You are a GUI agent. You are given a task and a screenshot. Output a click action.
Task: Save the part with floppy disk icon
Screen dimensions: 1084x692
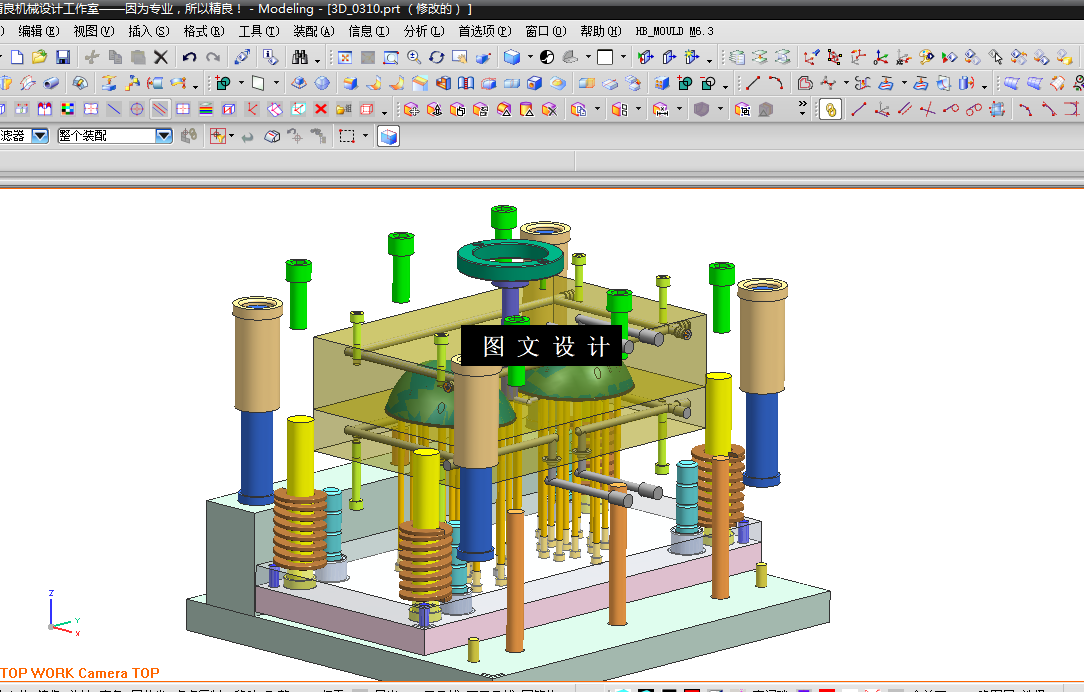tap(63, 57)
